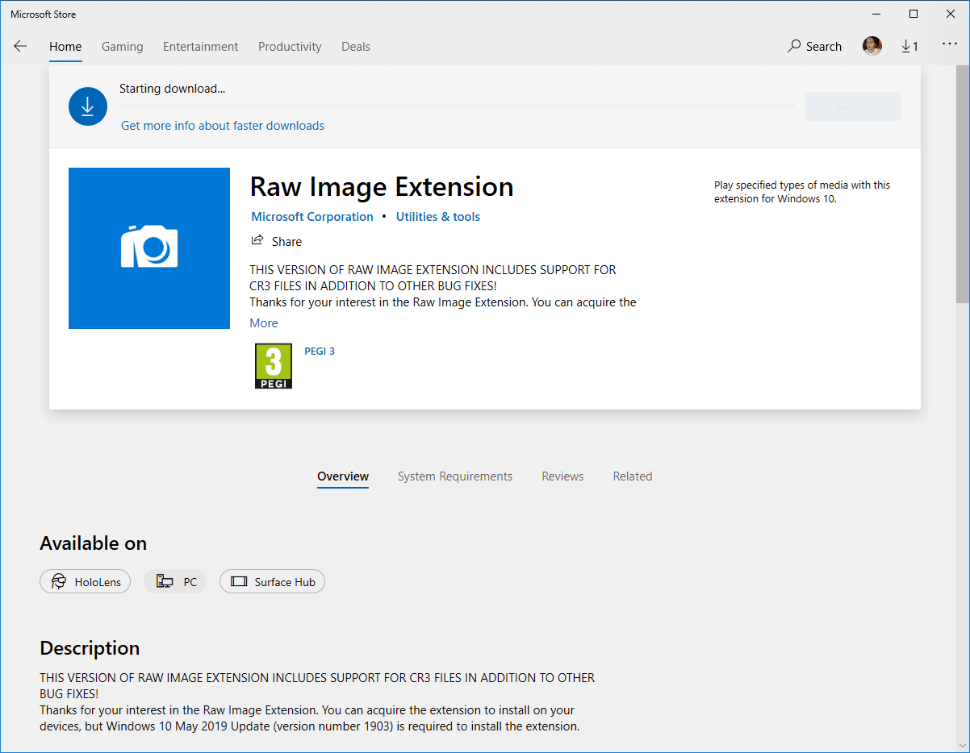This screenshot has height=753, width=970.
Task: Click the greyed-out Launch button
Action: pyautogui.click(x=852, y=106)
